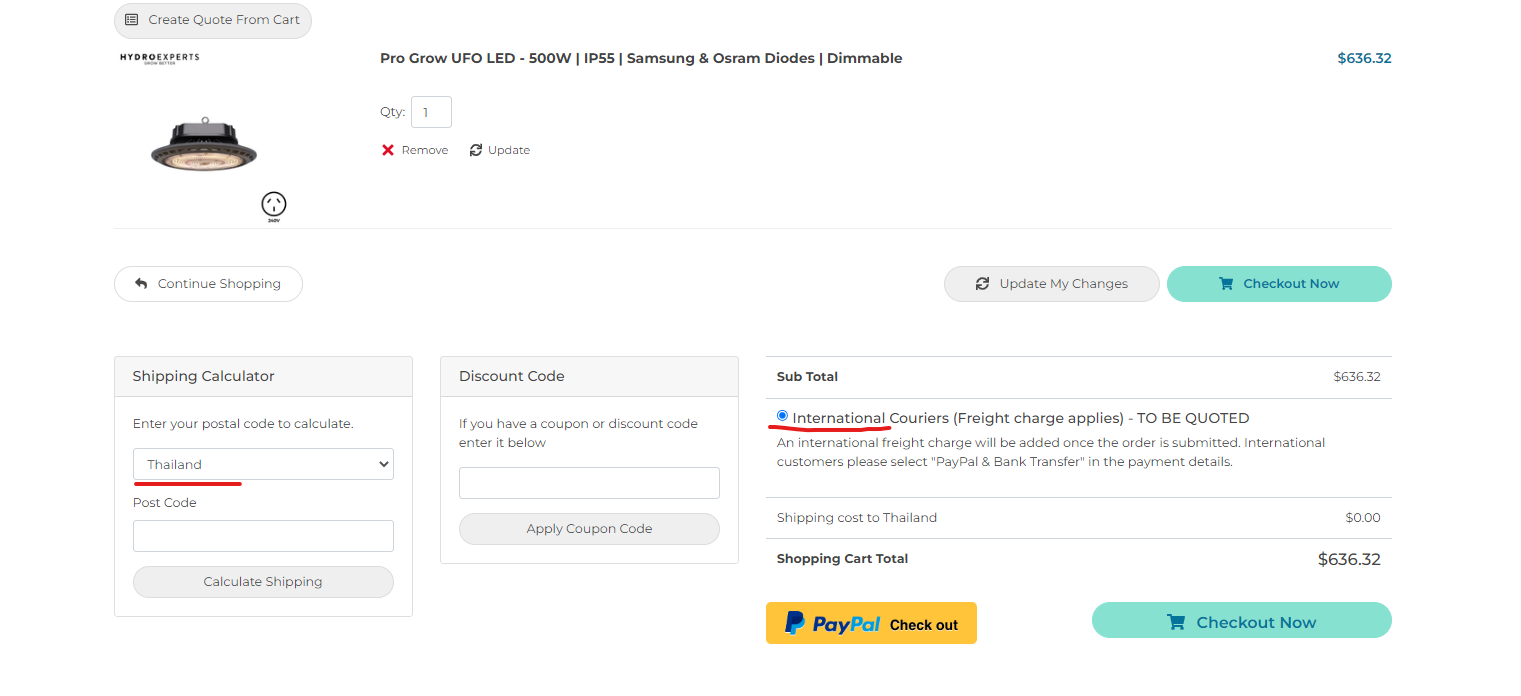This screenshot has height=696, width=1521.
Task: Click the Create Quote From Cart button
Action: [213, 20]
